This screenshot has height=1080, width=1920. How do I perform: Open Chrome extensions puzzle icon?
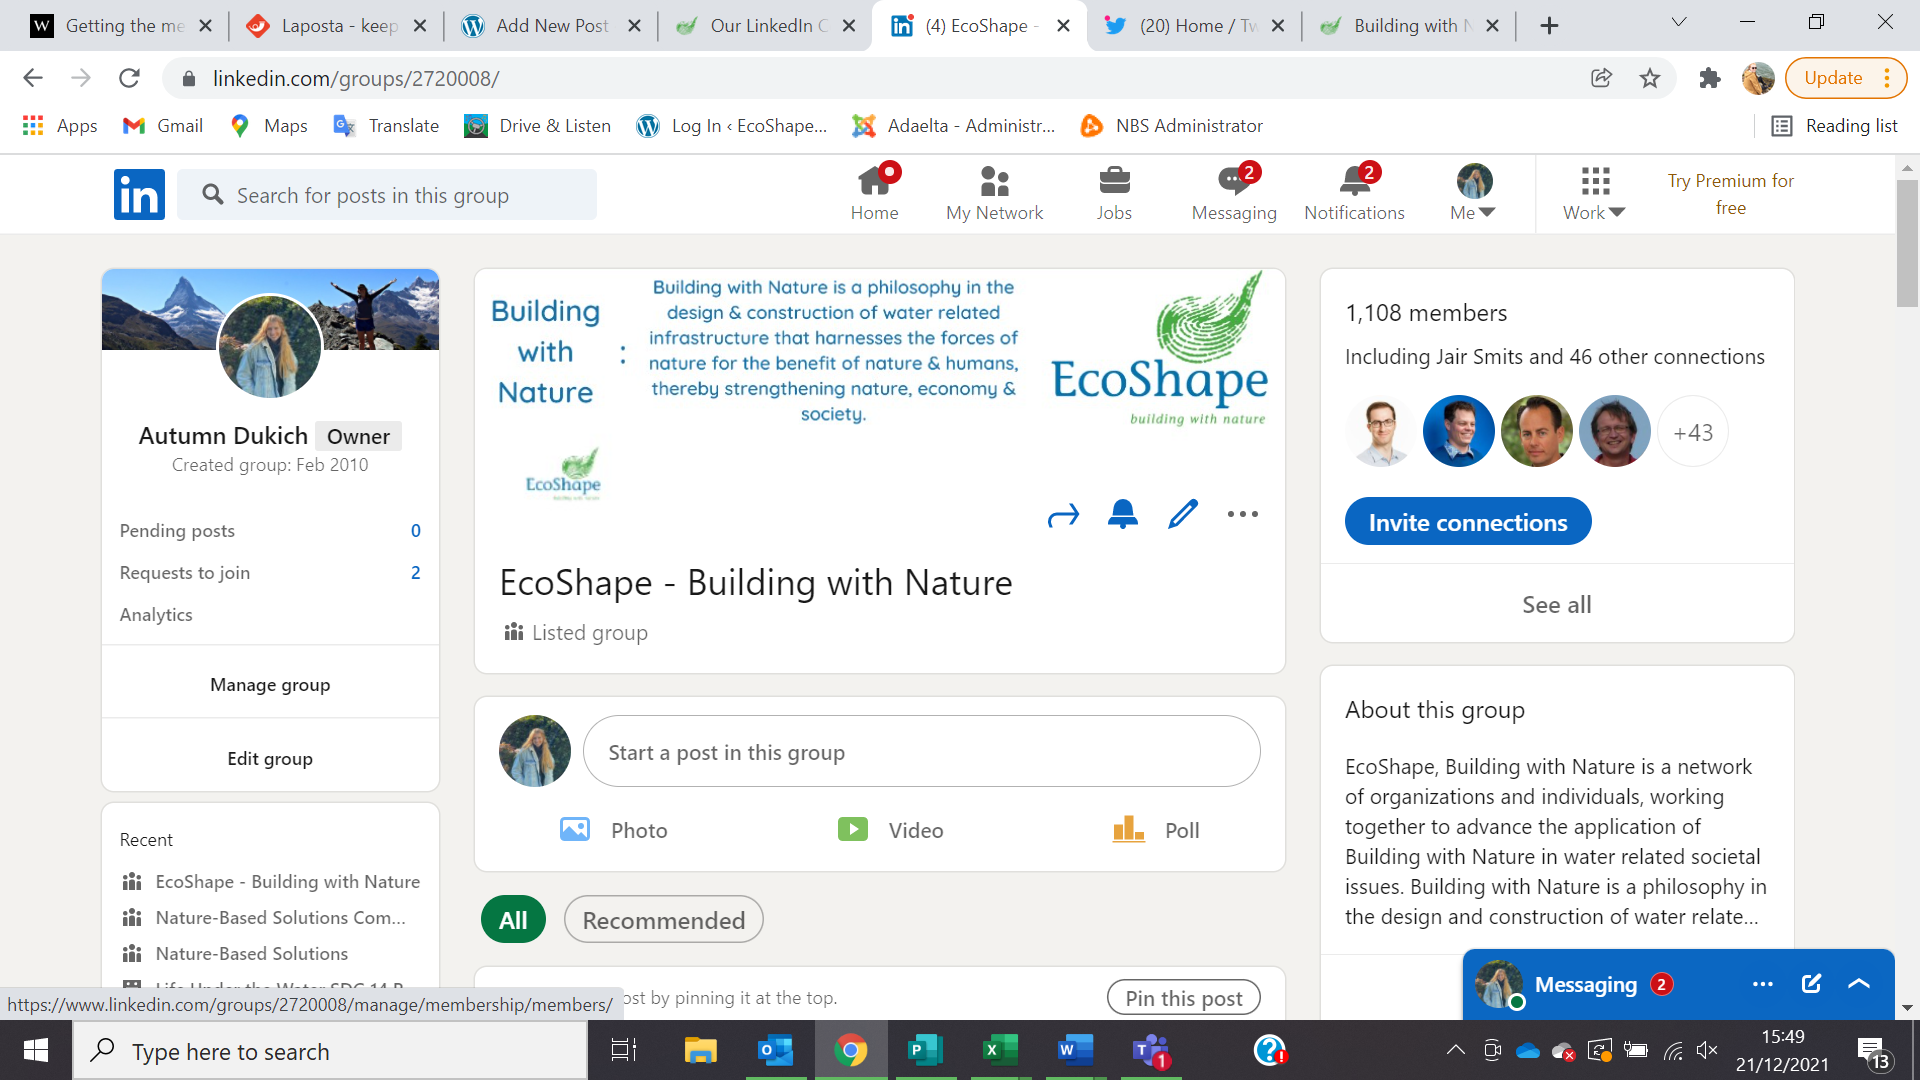(1709, 78)
